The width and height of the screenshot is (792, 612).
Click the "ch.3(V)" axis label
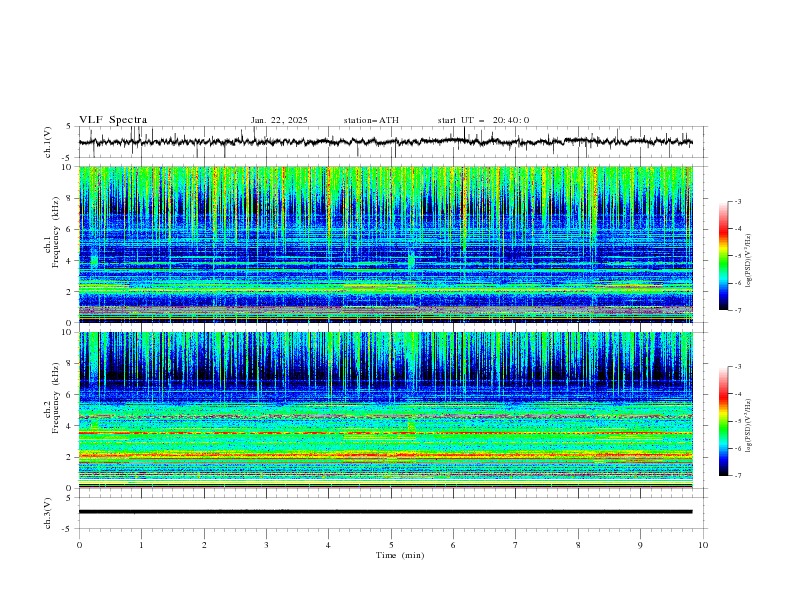[48, 513]
